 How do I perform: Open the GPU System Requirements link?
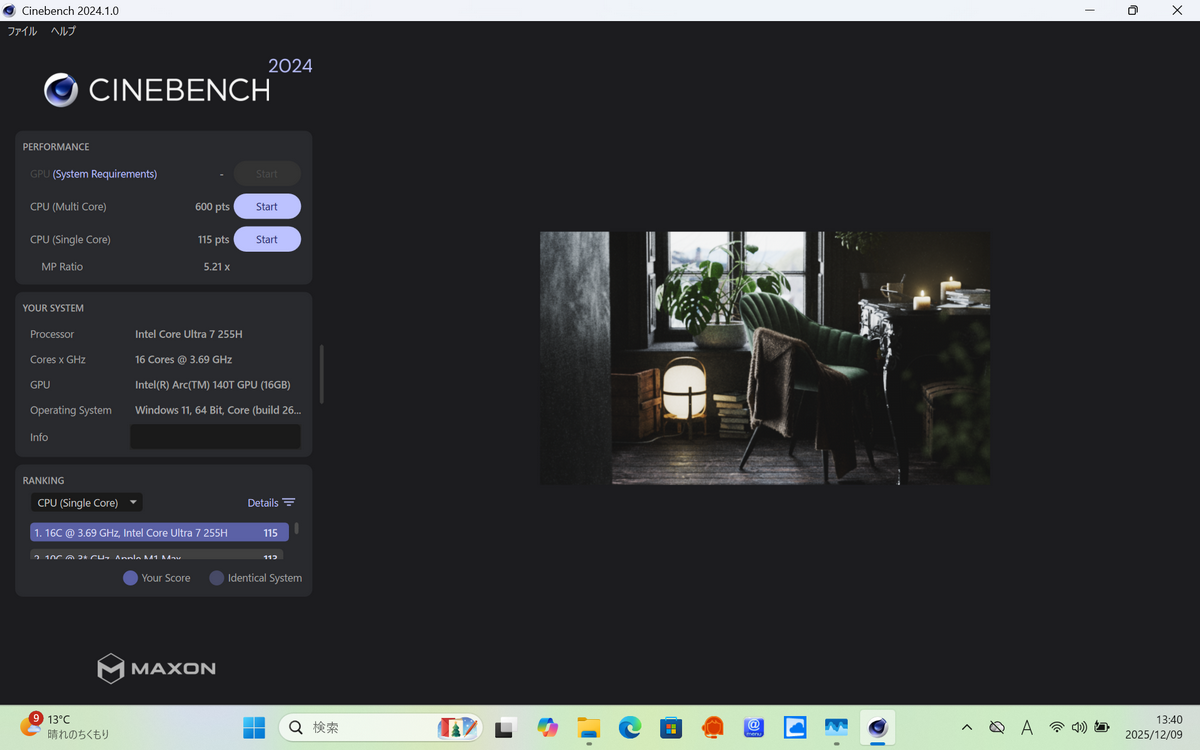pyautogui.click(x=105, y=174)
